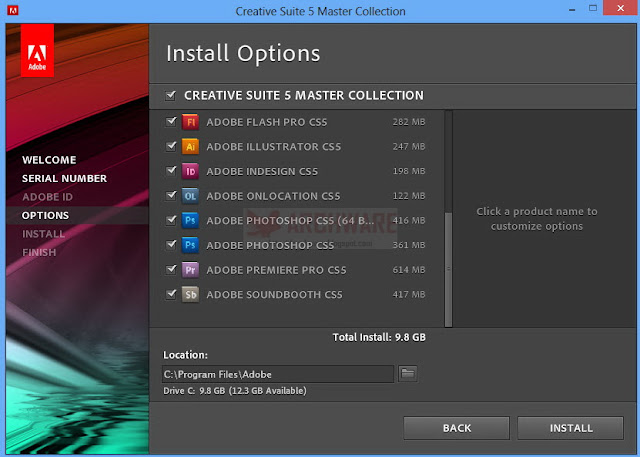Disable the Adobe Premiere Pro CS5 checkbox

(x=171, y=269)
